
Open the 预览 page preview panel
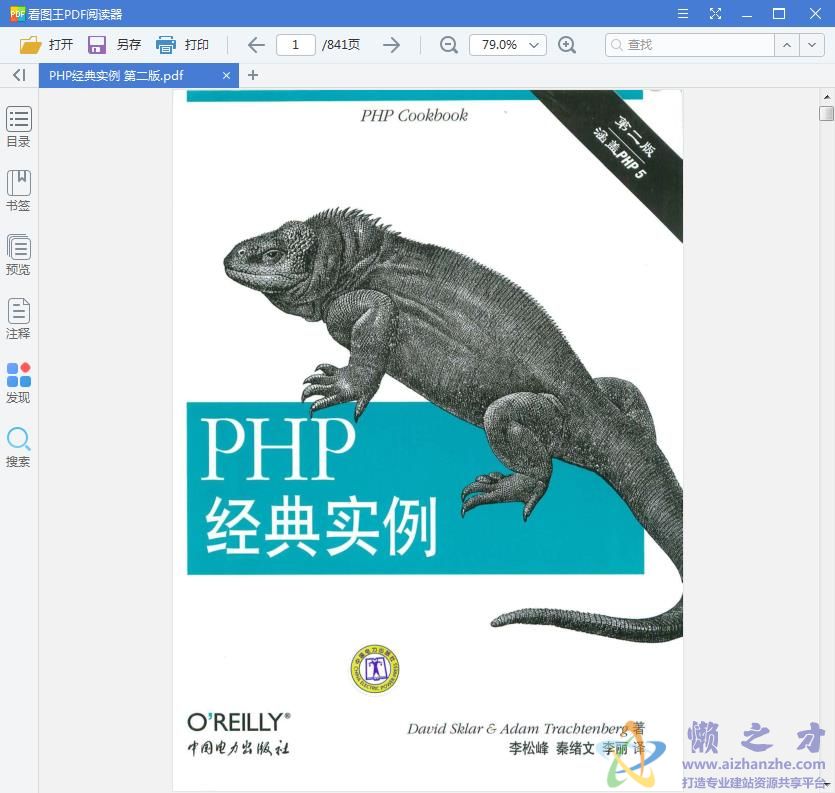point(19,255)
